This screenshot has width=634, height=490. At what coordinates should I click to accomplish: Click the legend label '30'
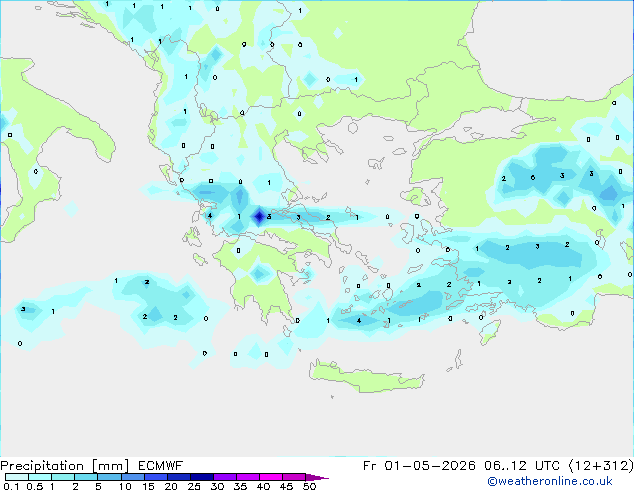coord(217,486)
